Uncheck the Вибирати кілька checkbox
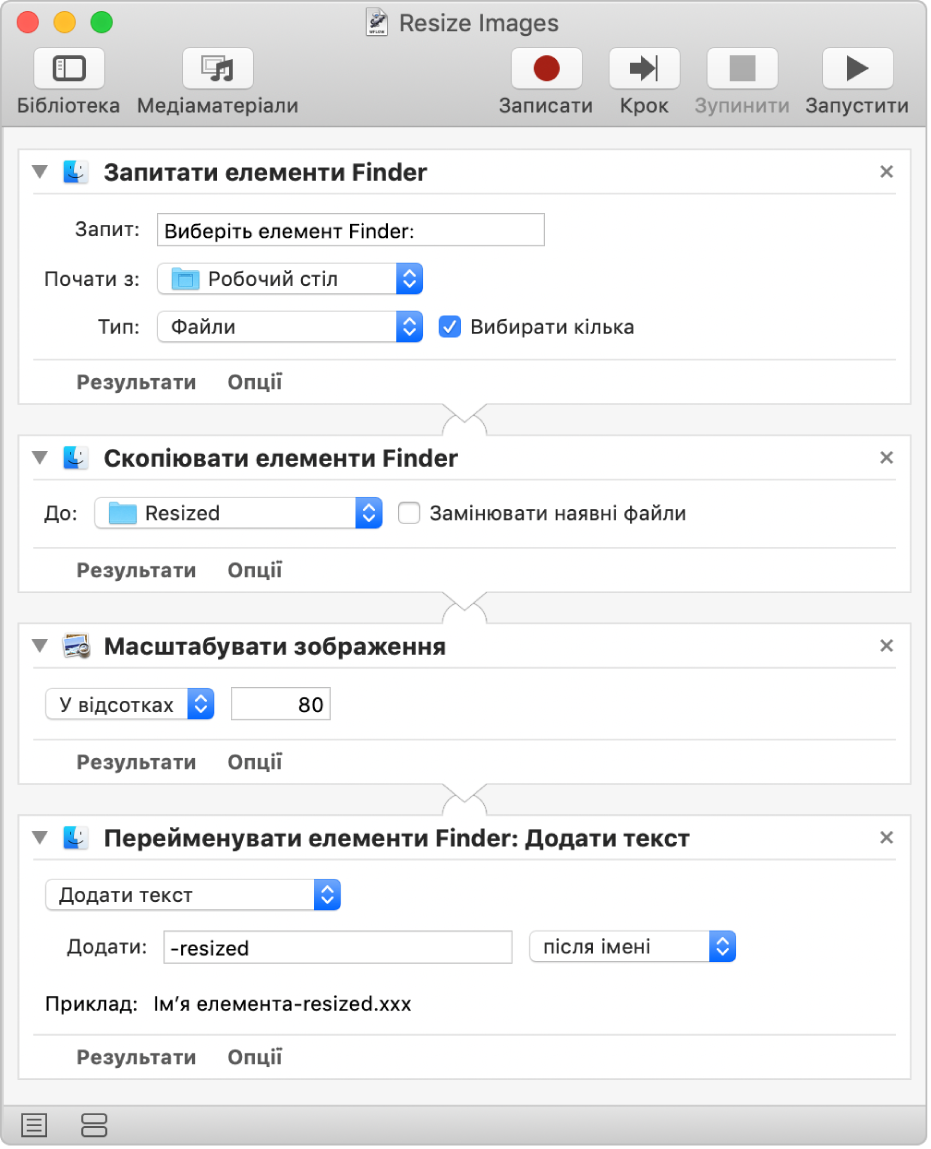This screenshot has height=1149, width=931. coord(450,327)
